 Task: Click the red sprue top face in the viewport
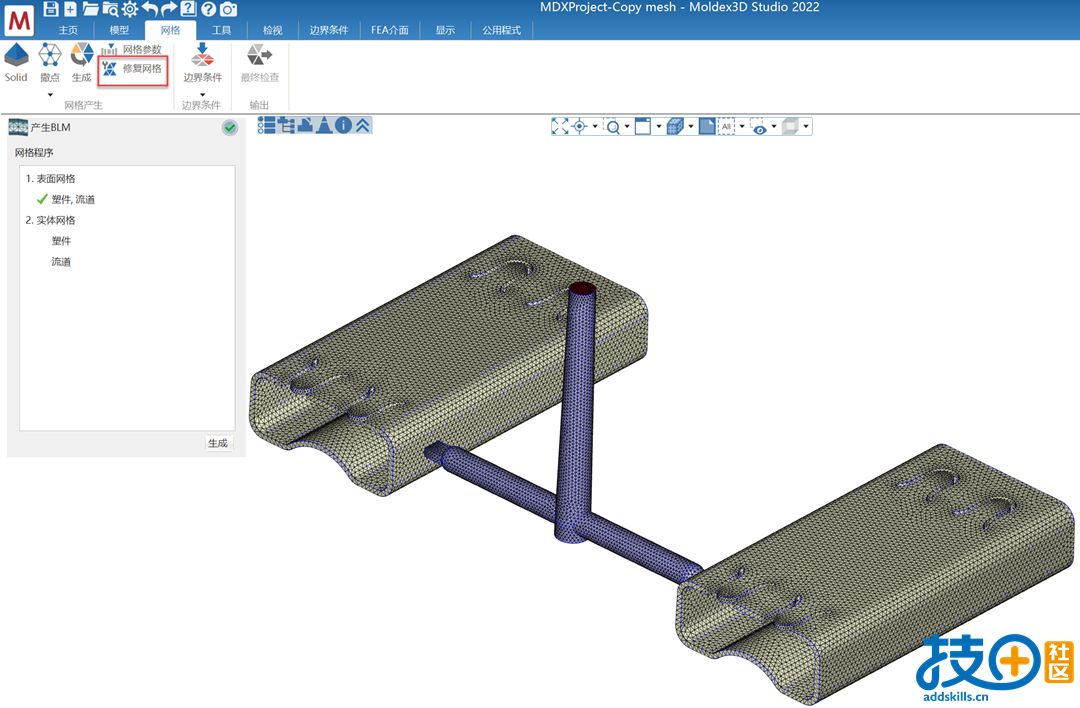click(582, 288)
